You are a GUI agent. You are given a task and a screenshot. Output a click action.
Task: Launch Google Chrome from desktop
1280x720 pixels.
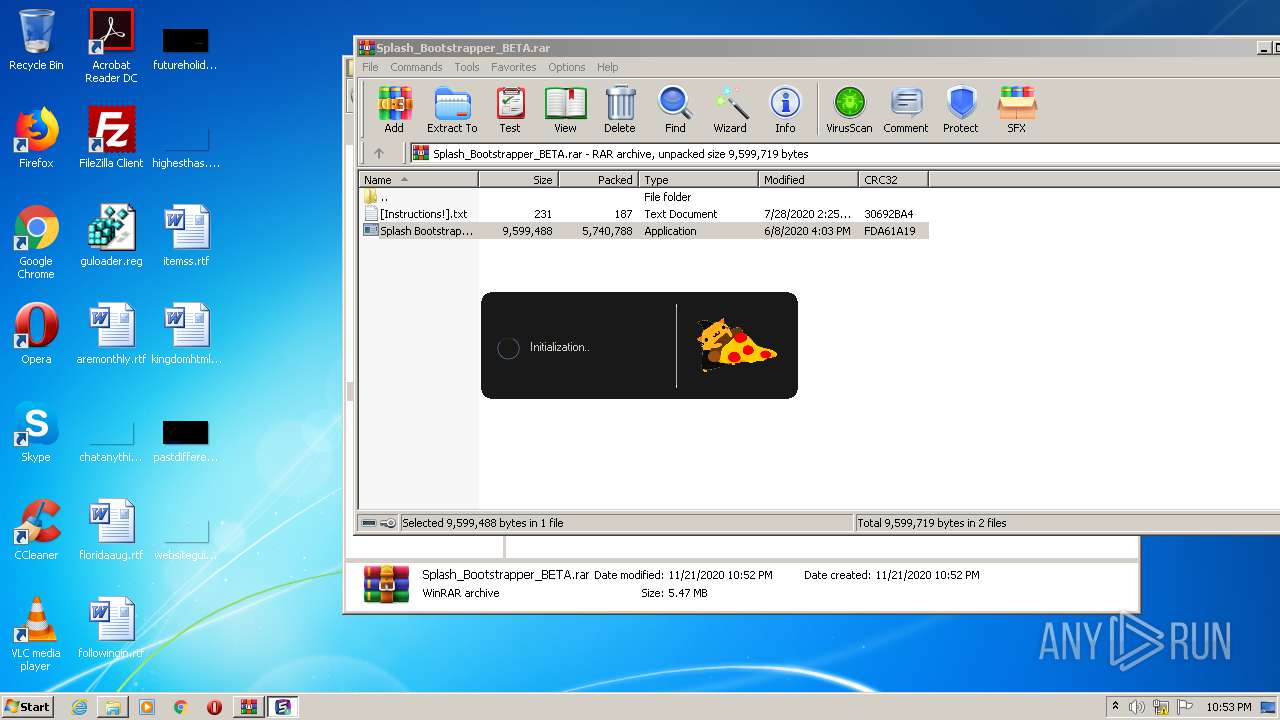click(36, 242)
